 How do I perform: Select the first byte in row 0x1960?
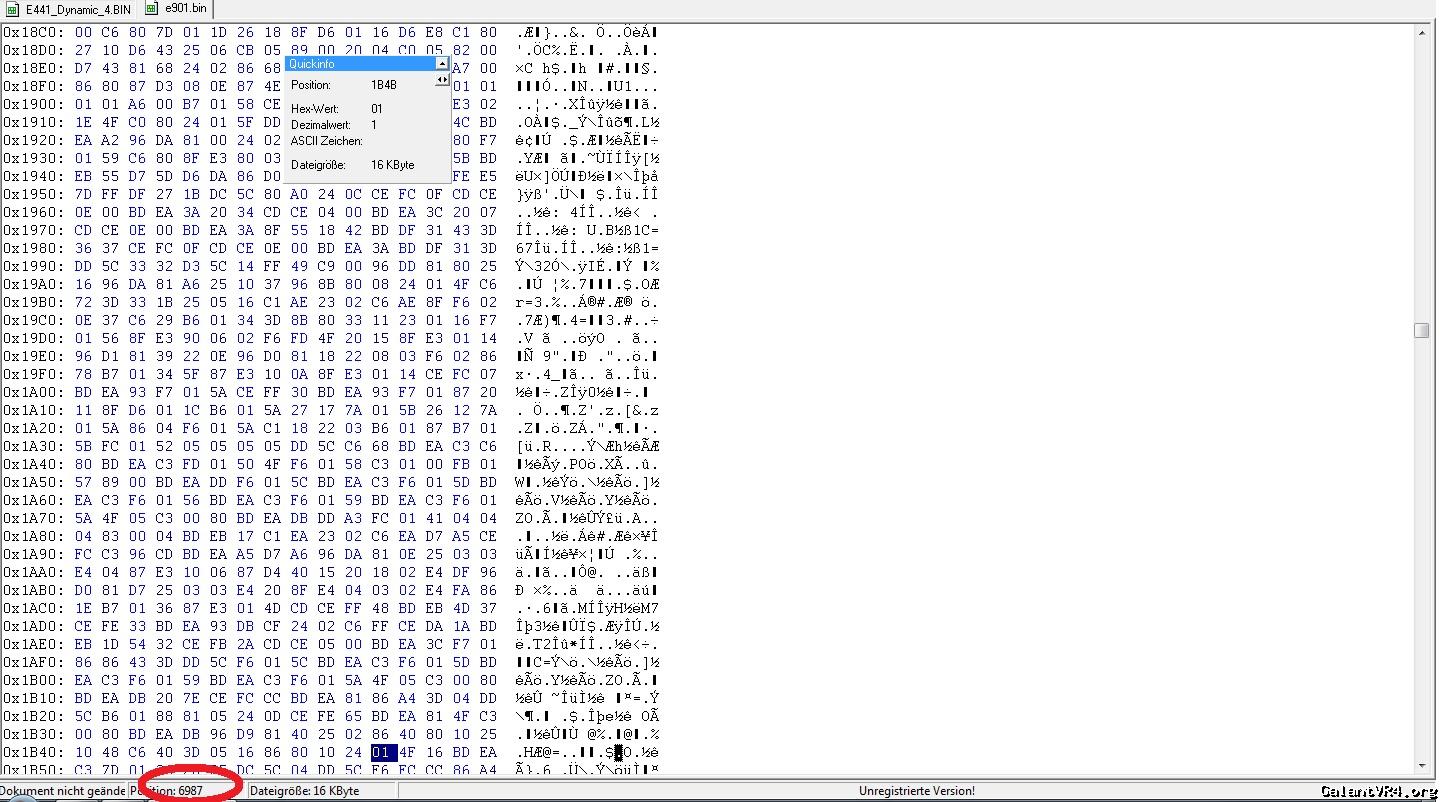pos(83,212)
